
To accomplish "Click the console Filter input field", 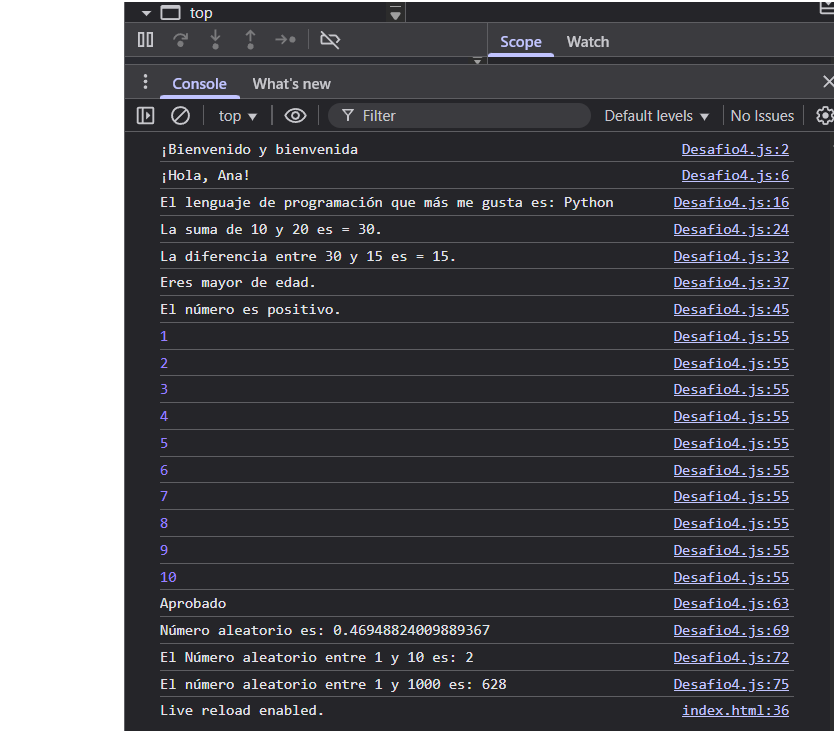I will click(459, 116).
